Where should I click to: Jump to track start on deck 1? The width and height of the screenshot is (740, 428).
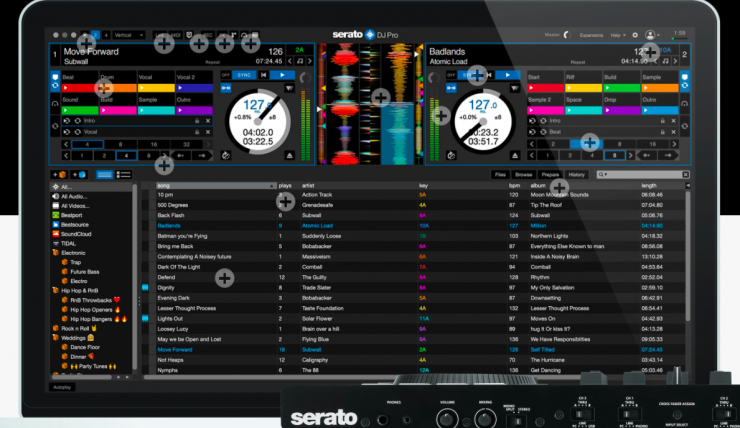click(x=263, y=75)
